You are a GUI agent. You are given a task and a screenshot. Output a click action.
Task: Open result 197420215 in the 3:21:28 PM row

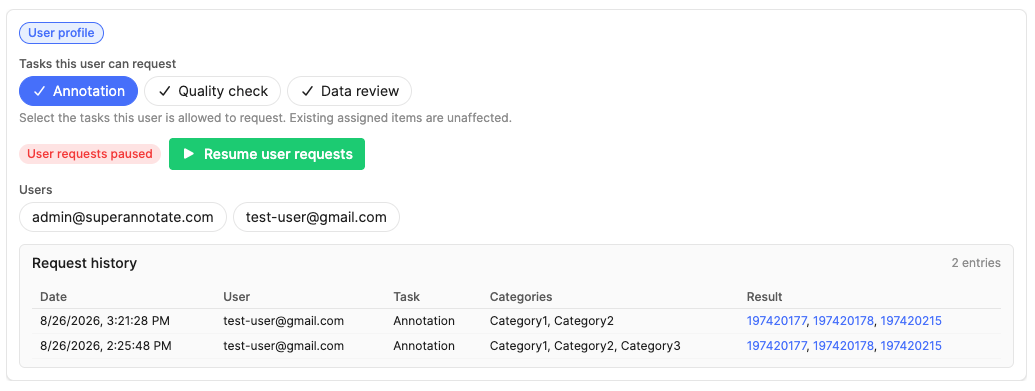pyautogui.click(x=911, y=321)
